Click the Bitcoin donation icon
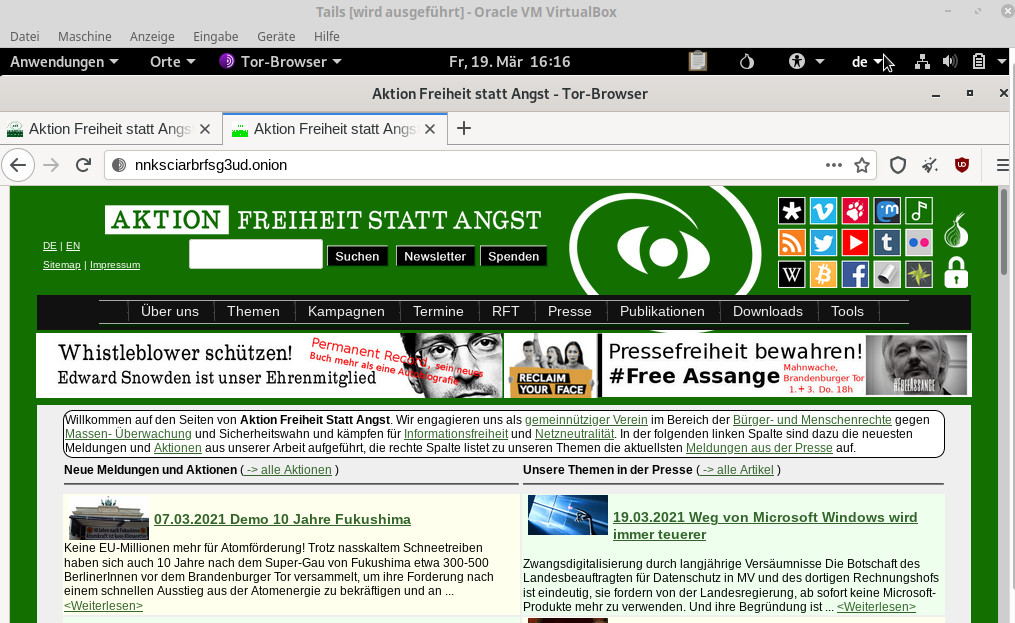 click(x=823, y=275)
